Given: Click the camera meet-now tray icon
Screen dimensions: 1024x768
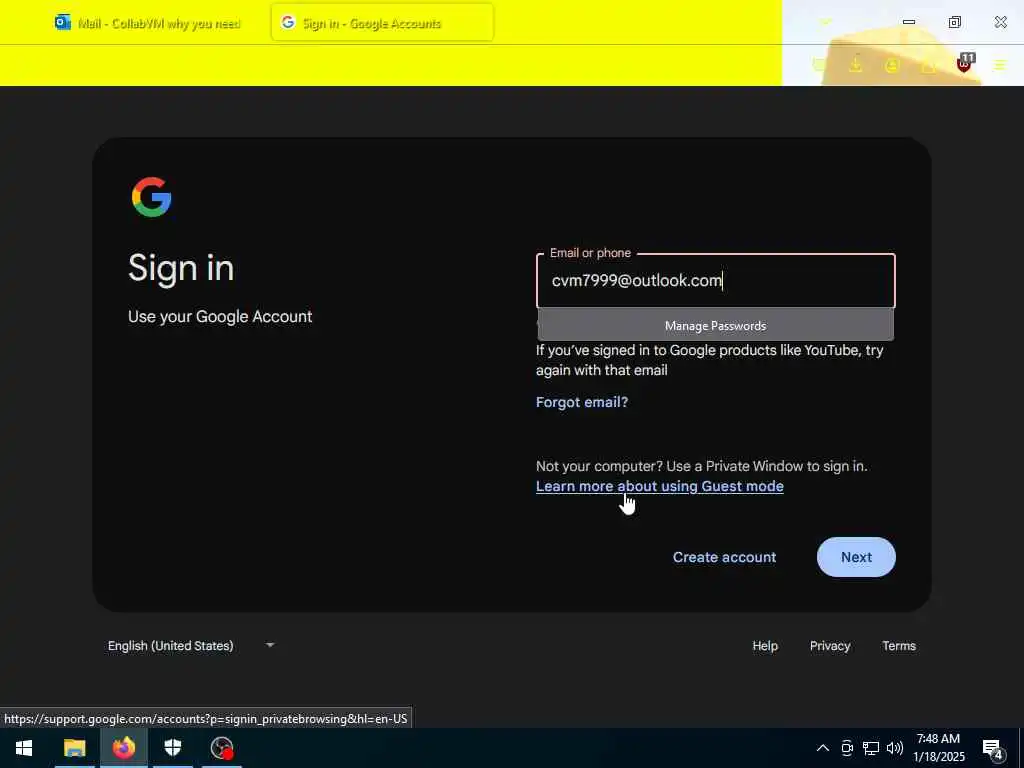Looking at the screenshot, I should [x=847, y=748].
